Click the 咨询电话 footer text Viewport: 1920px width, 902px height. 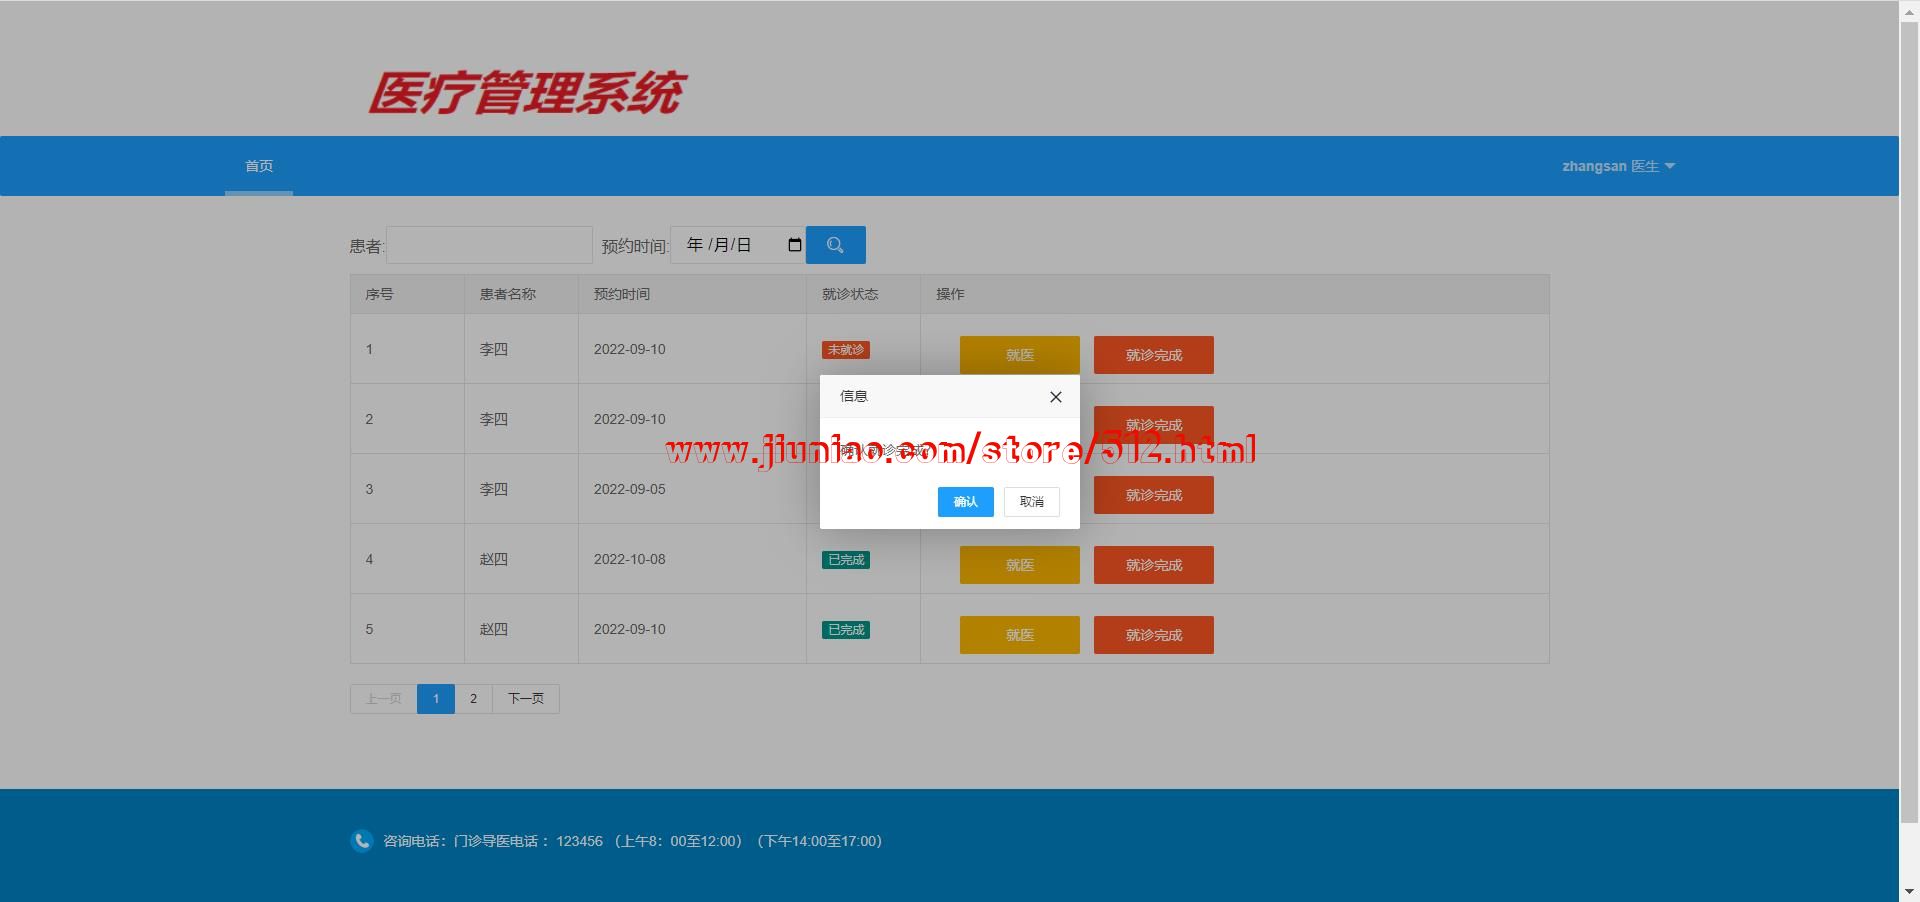[x=632, y=841]
